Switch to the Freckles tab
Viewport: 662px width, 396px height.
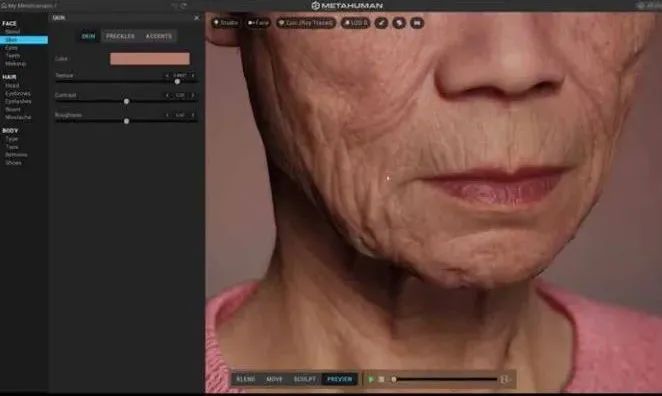(120, 36)
